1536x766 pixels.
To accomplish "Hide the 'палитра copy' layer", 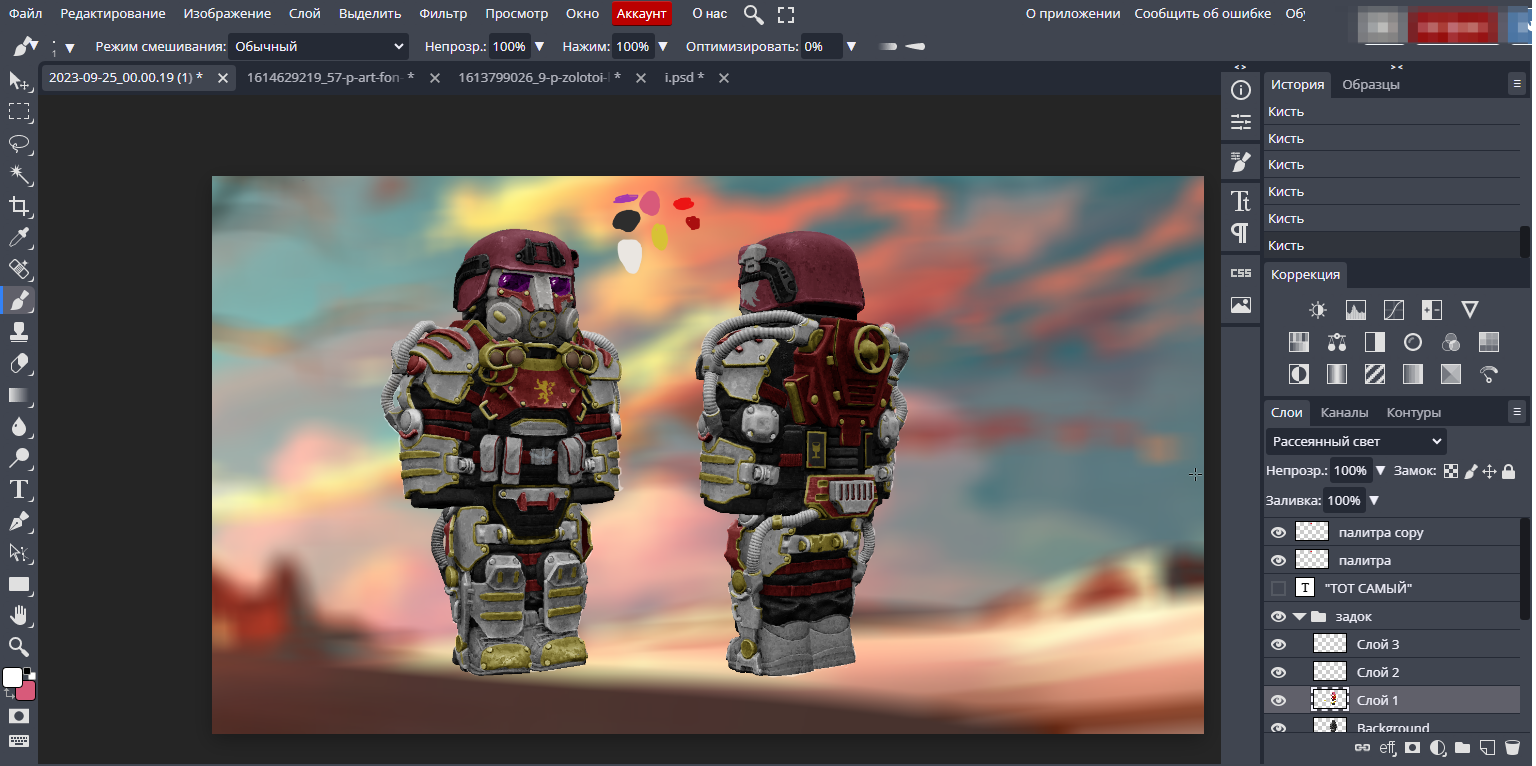I will pyautogui.click(x=1278, y=532).
